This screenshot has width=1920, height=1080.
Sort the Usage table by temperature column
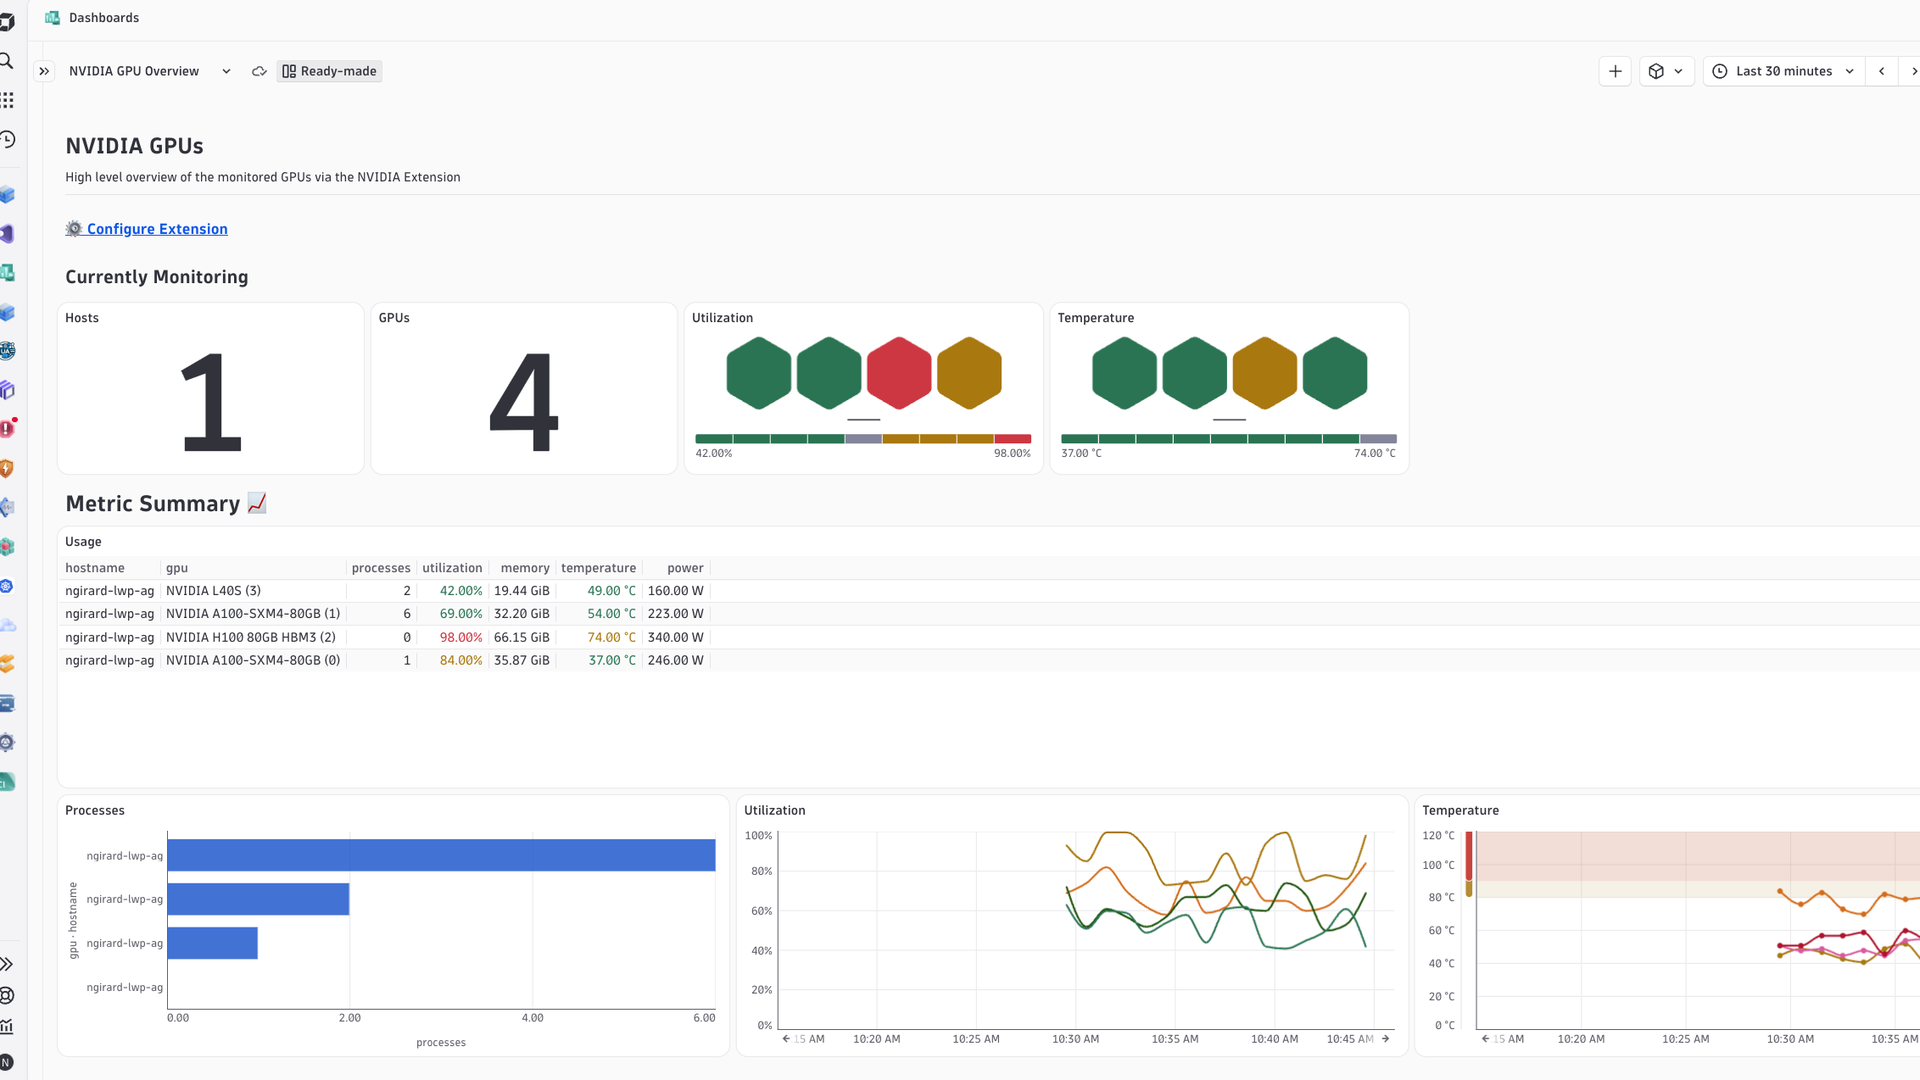pos(598,568)
